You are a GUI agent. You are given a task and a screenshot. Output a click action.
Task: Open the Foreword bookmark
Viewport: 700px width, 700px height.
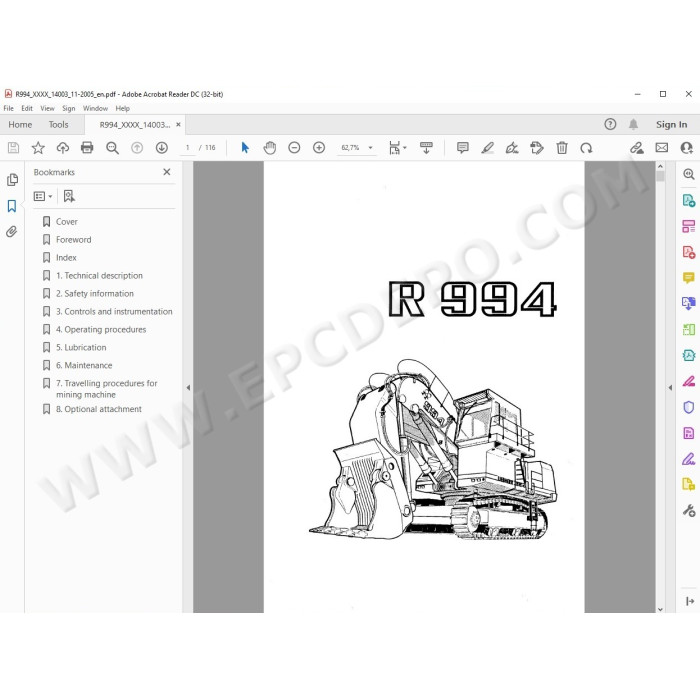[74, 240]
